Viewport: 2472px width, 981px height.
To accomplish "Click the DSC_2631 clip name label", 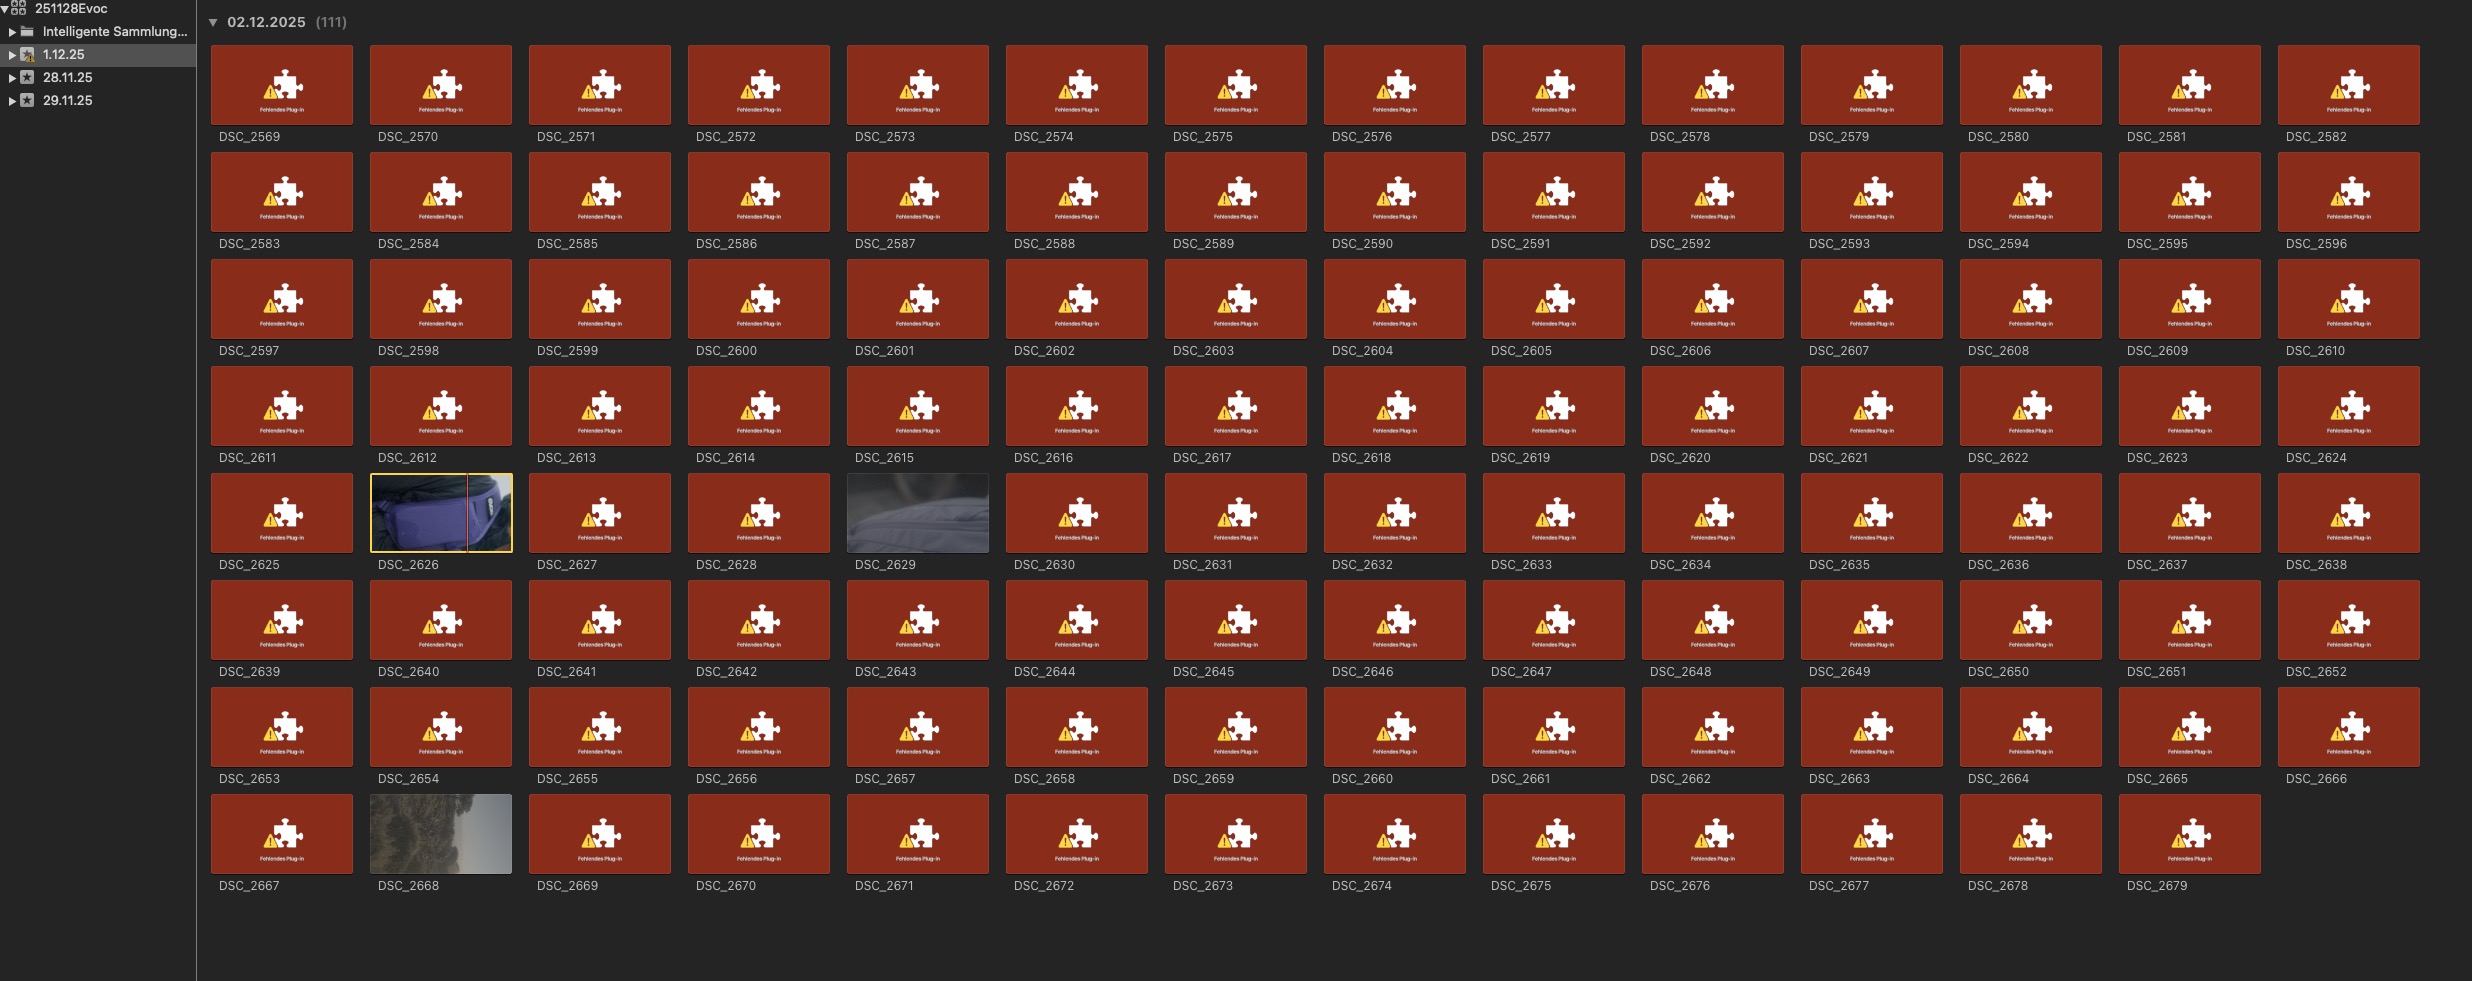I will click(1202, 565).
